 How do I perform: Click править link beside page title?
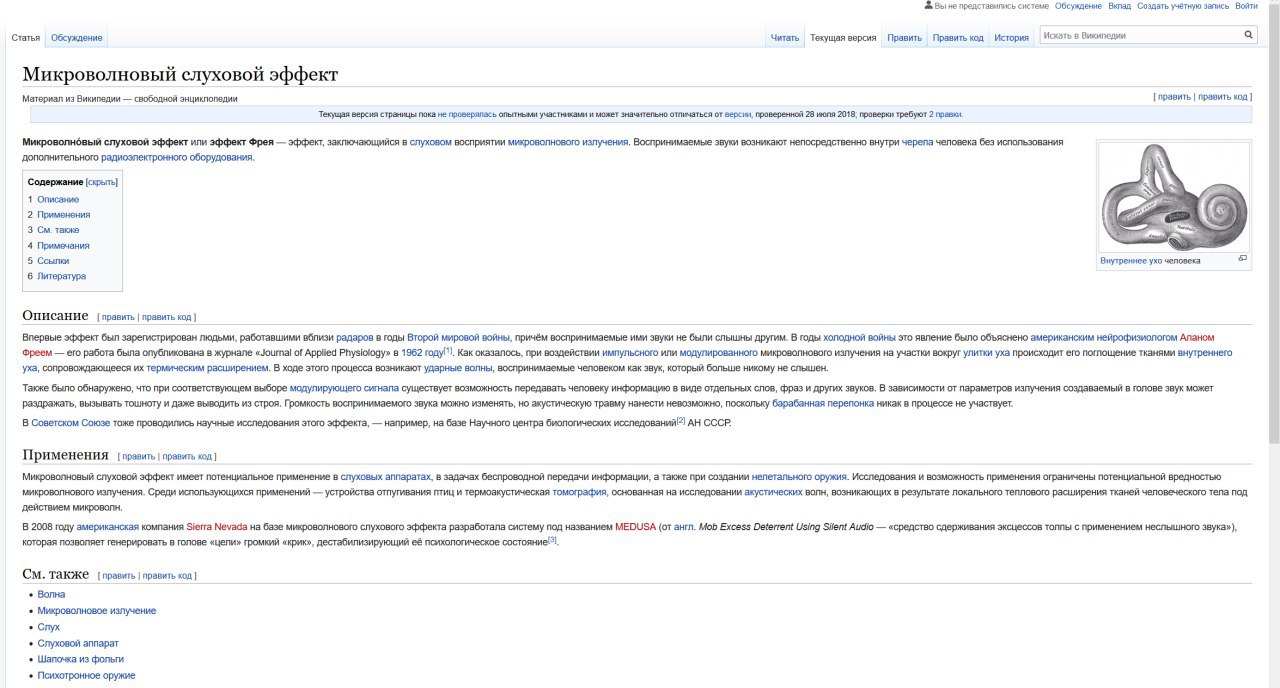coord(1174,97)
